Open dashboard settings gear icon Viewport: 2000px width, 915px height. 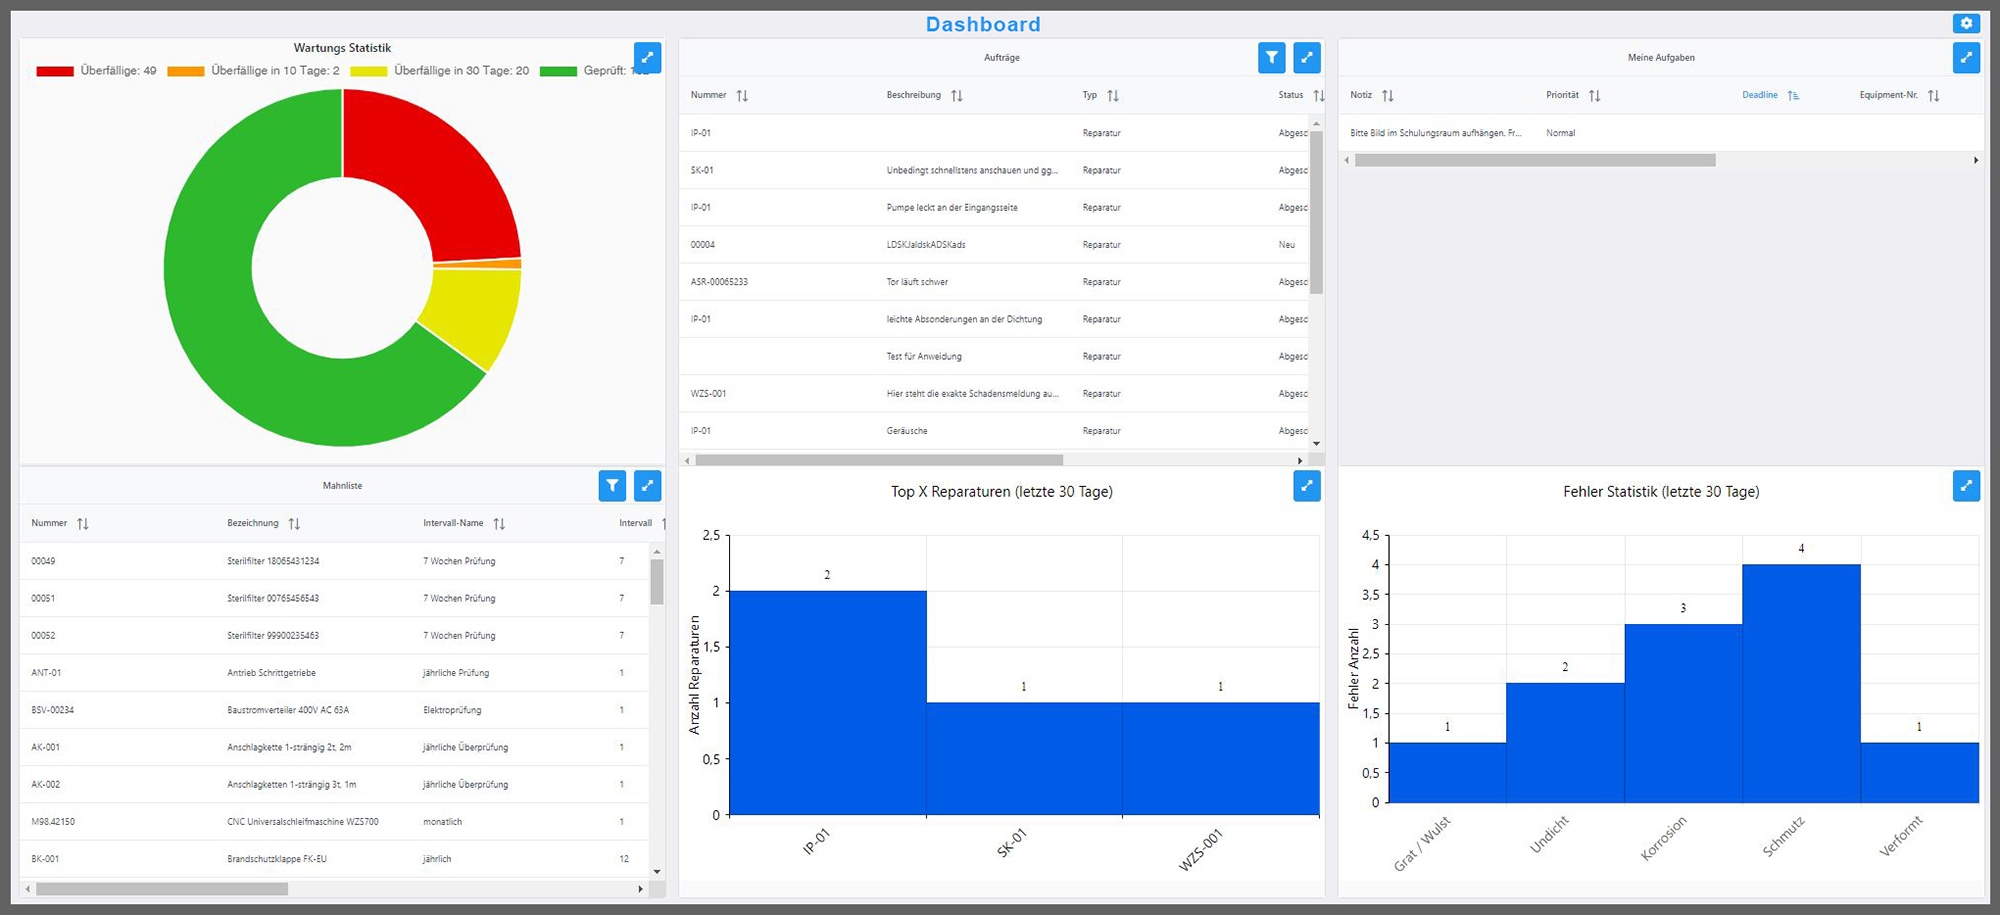(x=1966, y=23)
